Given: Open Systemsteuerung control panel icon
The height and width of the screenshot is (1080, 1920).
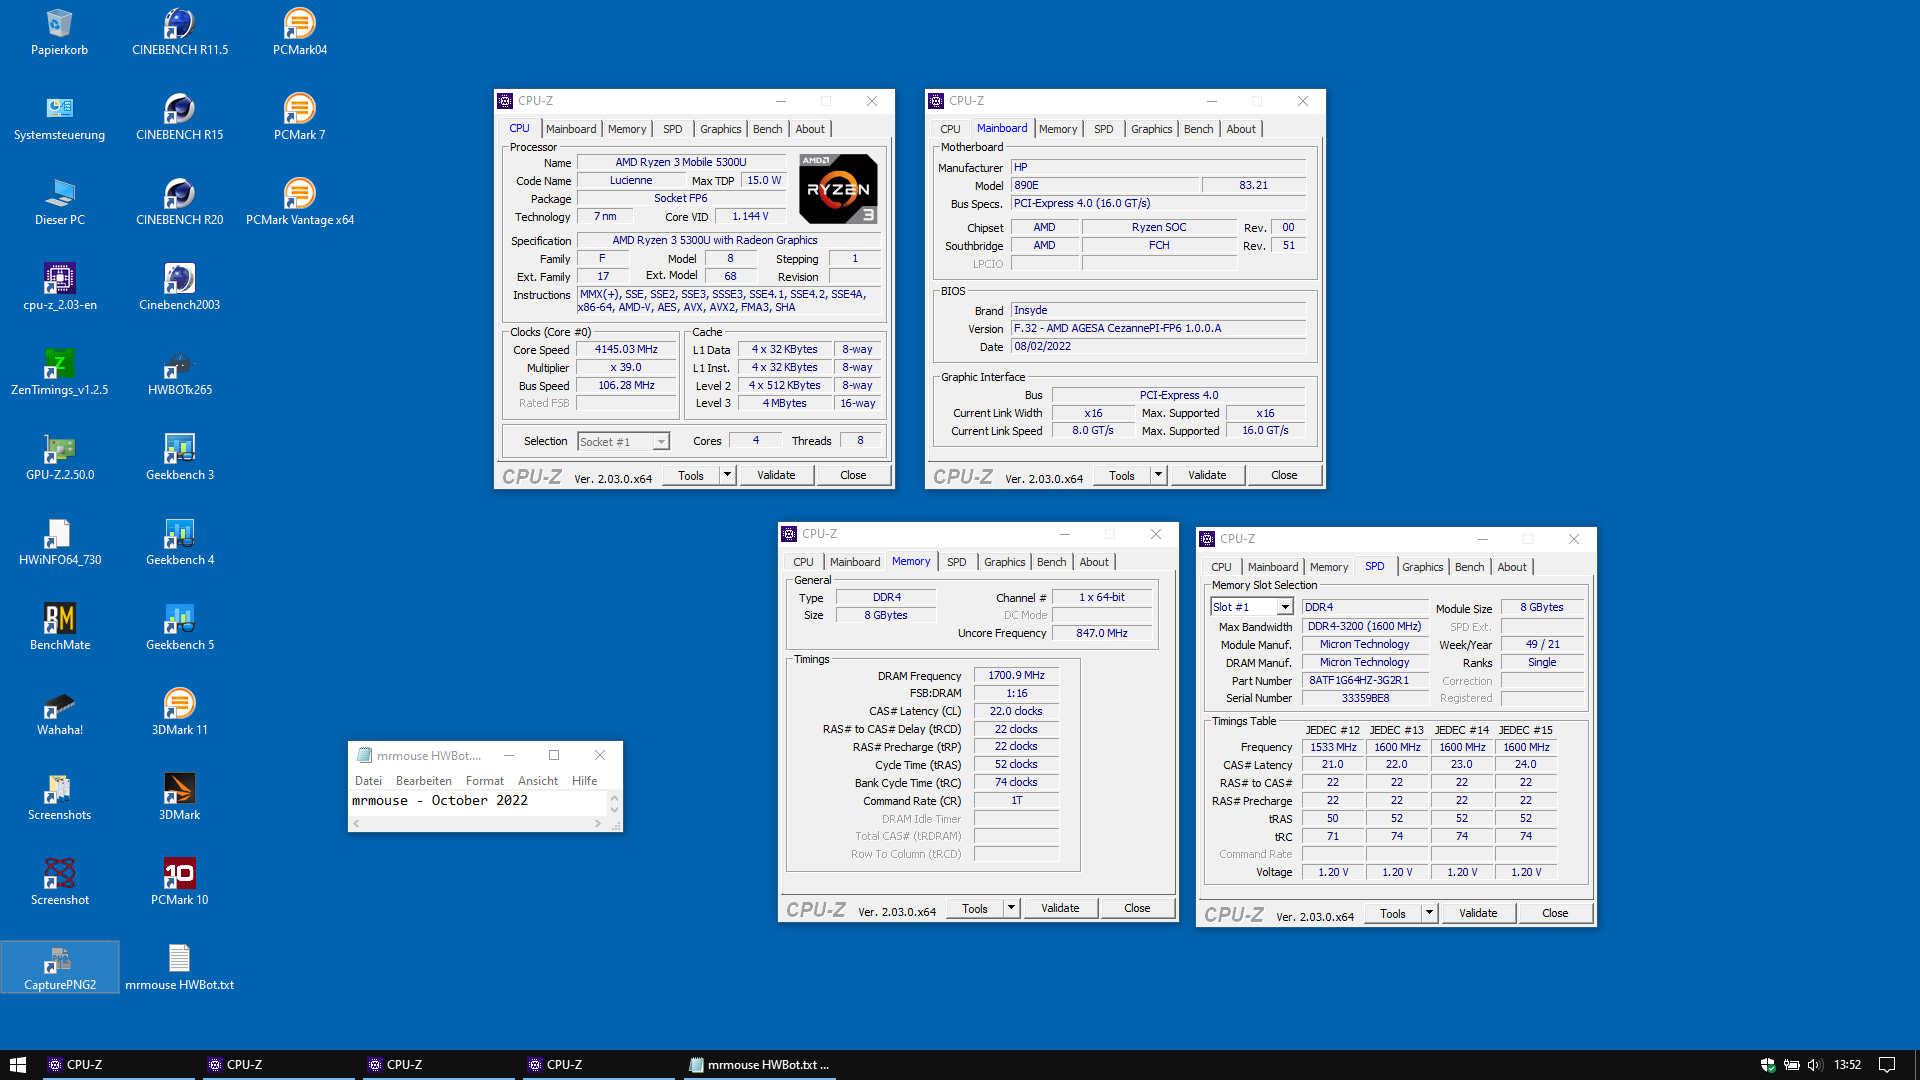Looking at the screenshot, I should 59,117.
